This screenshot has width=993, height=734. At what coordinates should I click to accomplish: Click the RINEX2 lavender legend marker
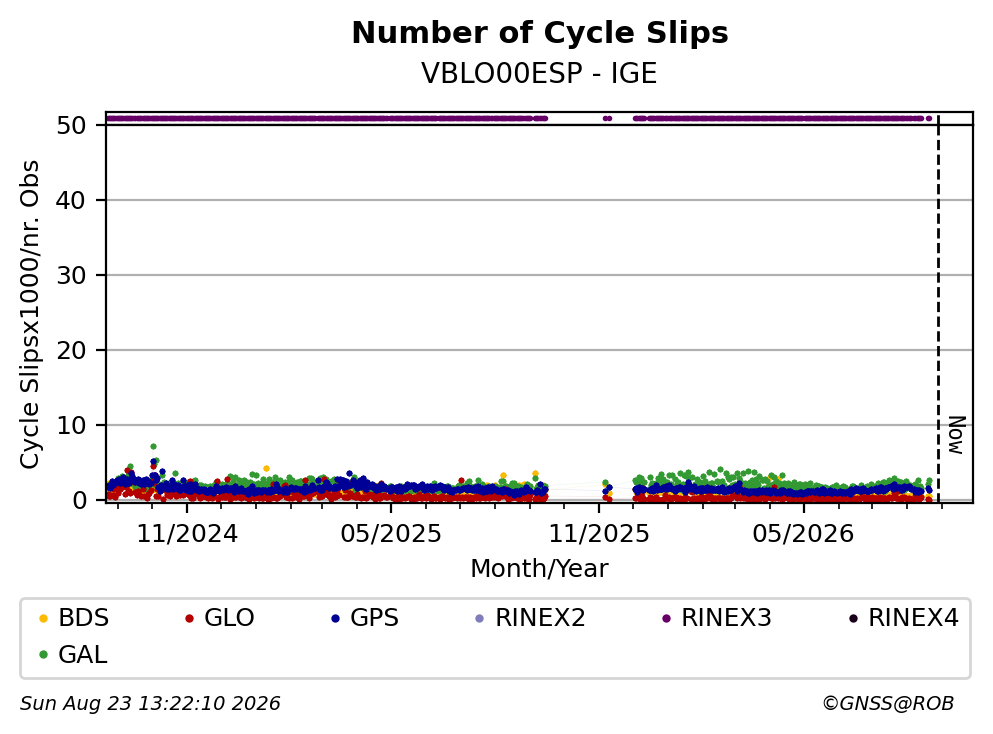[x=479, y=618]
